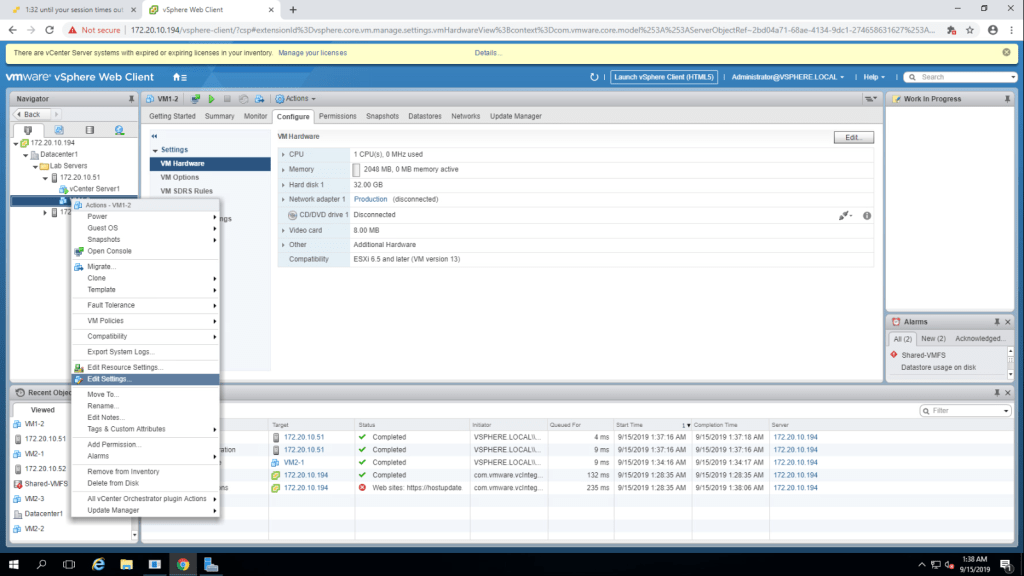Click the CD/DVD drive info icon
The height and width of the screenshot is (576, 1024).
tap(867, 215)
